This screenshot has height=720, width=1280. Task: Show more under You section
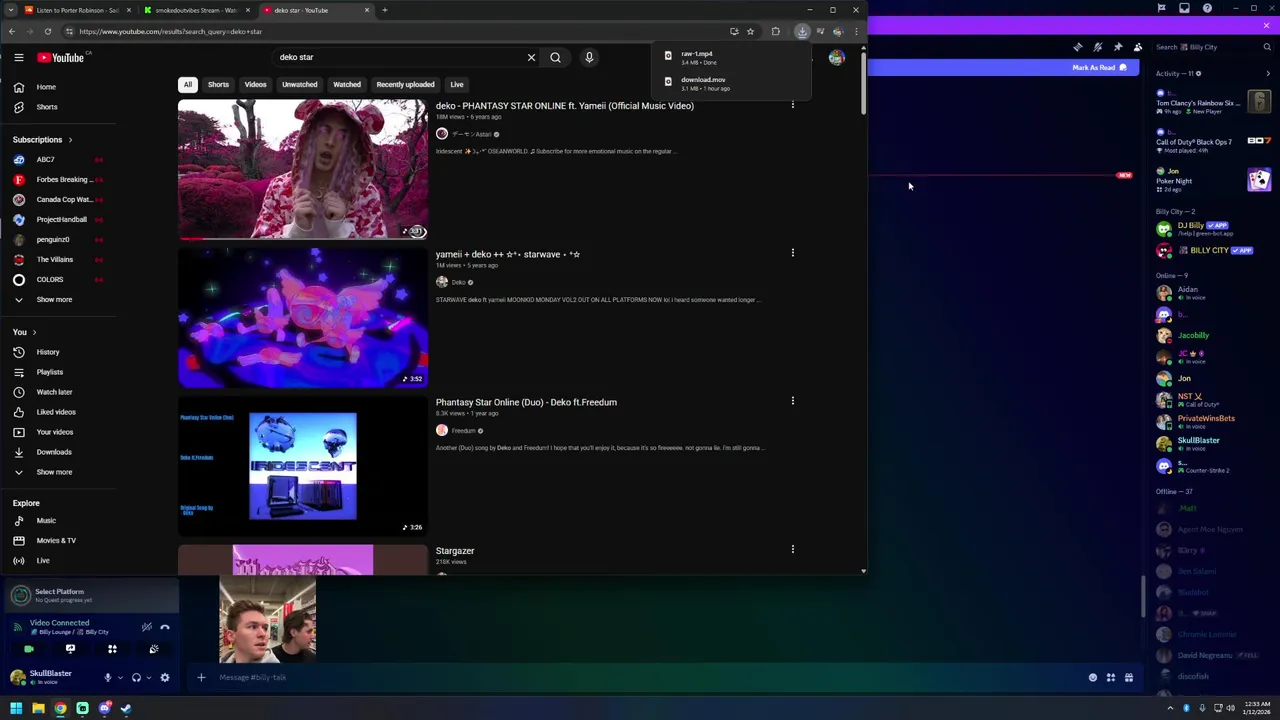[54, 472]
